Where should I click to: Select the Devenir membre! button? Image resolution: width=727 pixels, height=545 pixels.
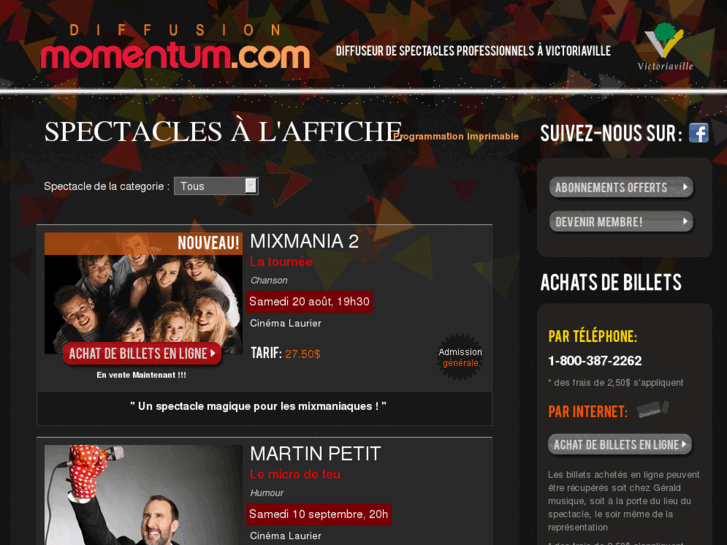pyautogui.click(x=621, y=222)
